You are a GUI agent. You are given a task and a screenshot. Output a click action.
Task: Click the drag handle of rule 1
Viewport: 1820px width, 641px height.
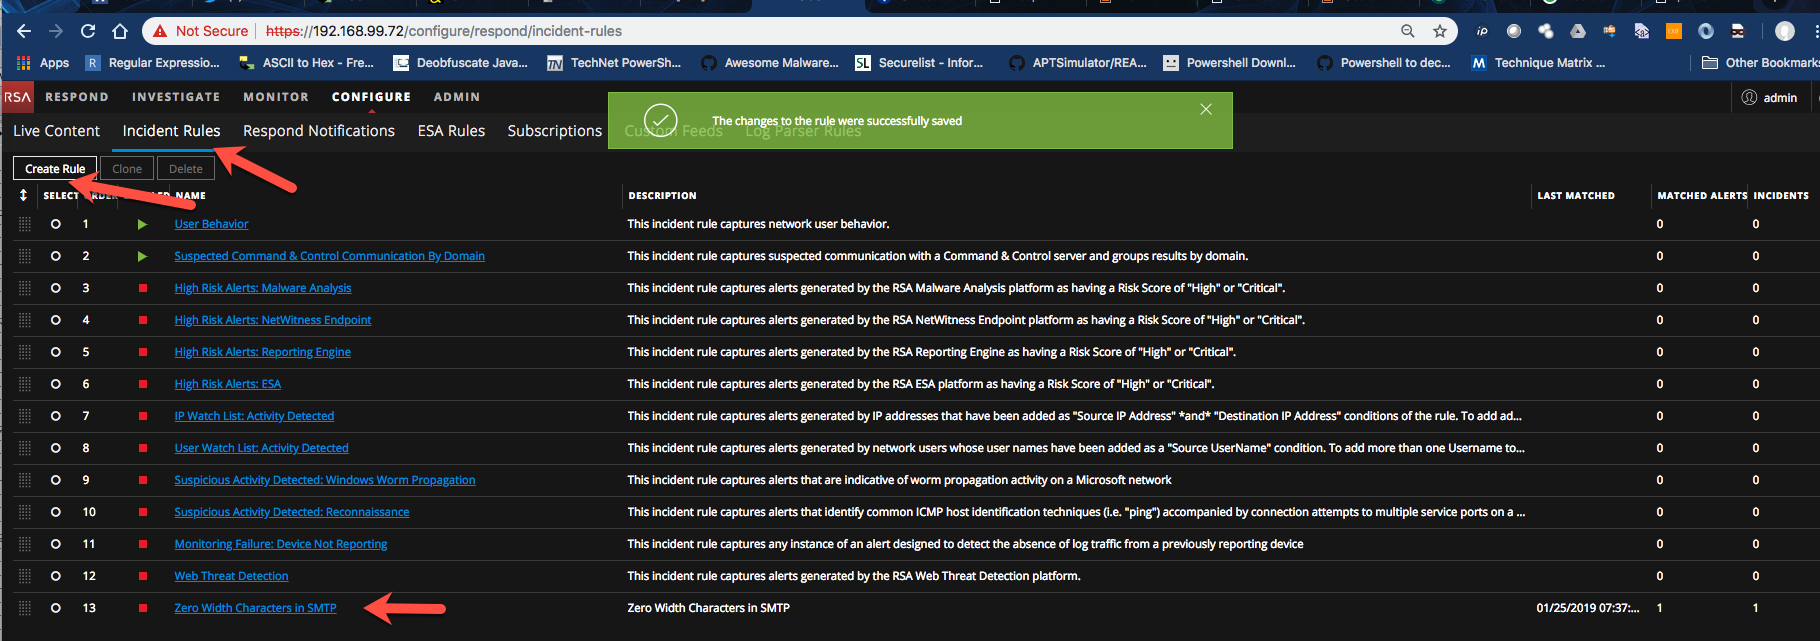click(25, 224)
